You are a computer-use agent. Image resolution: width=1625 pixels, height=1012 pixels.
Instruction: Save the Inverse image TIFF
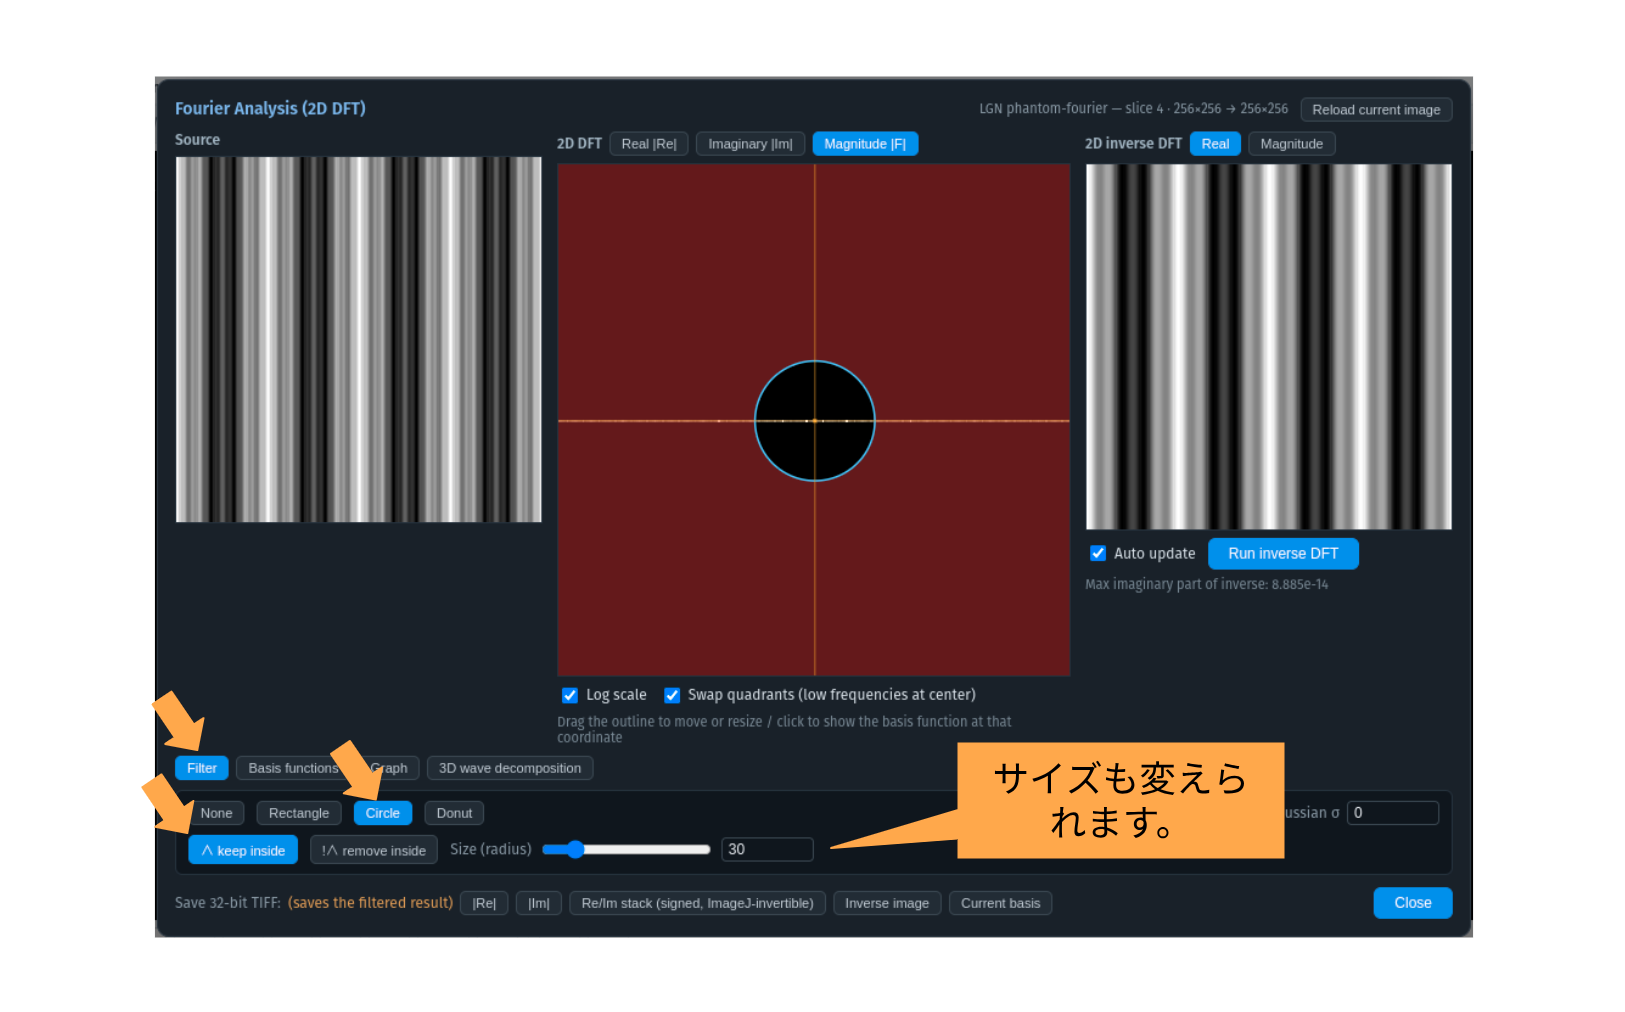click(887, 903)
